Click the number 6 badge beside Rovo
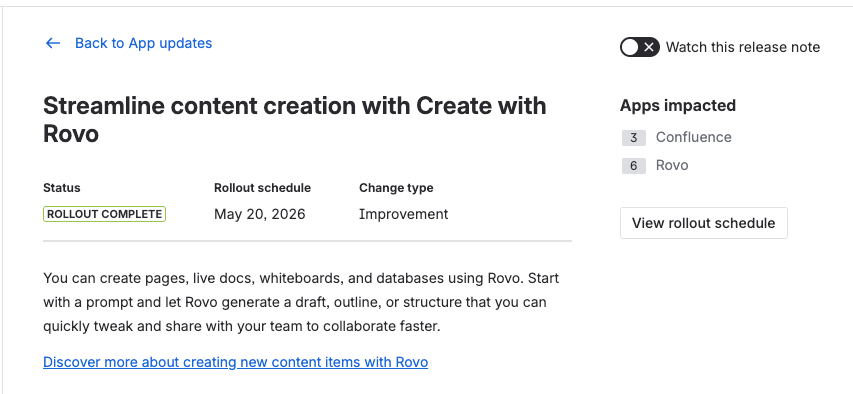853x394 pixels. (634, 166)
